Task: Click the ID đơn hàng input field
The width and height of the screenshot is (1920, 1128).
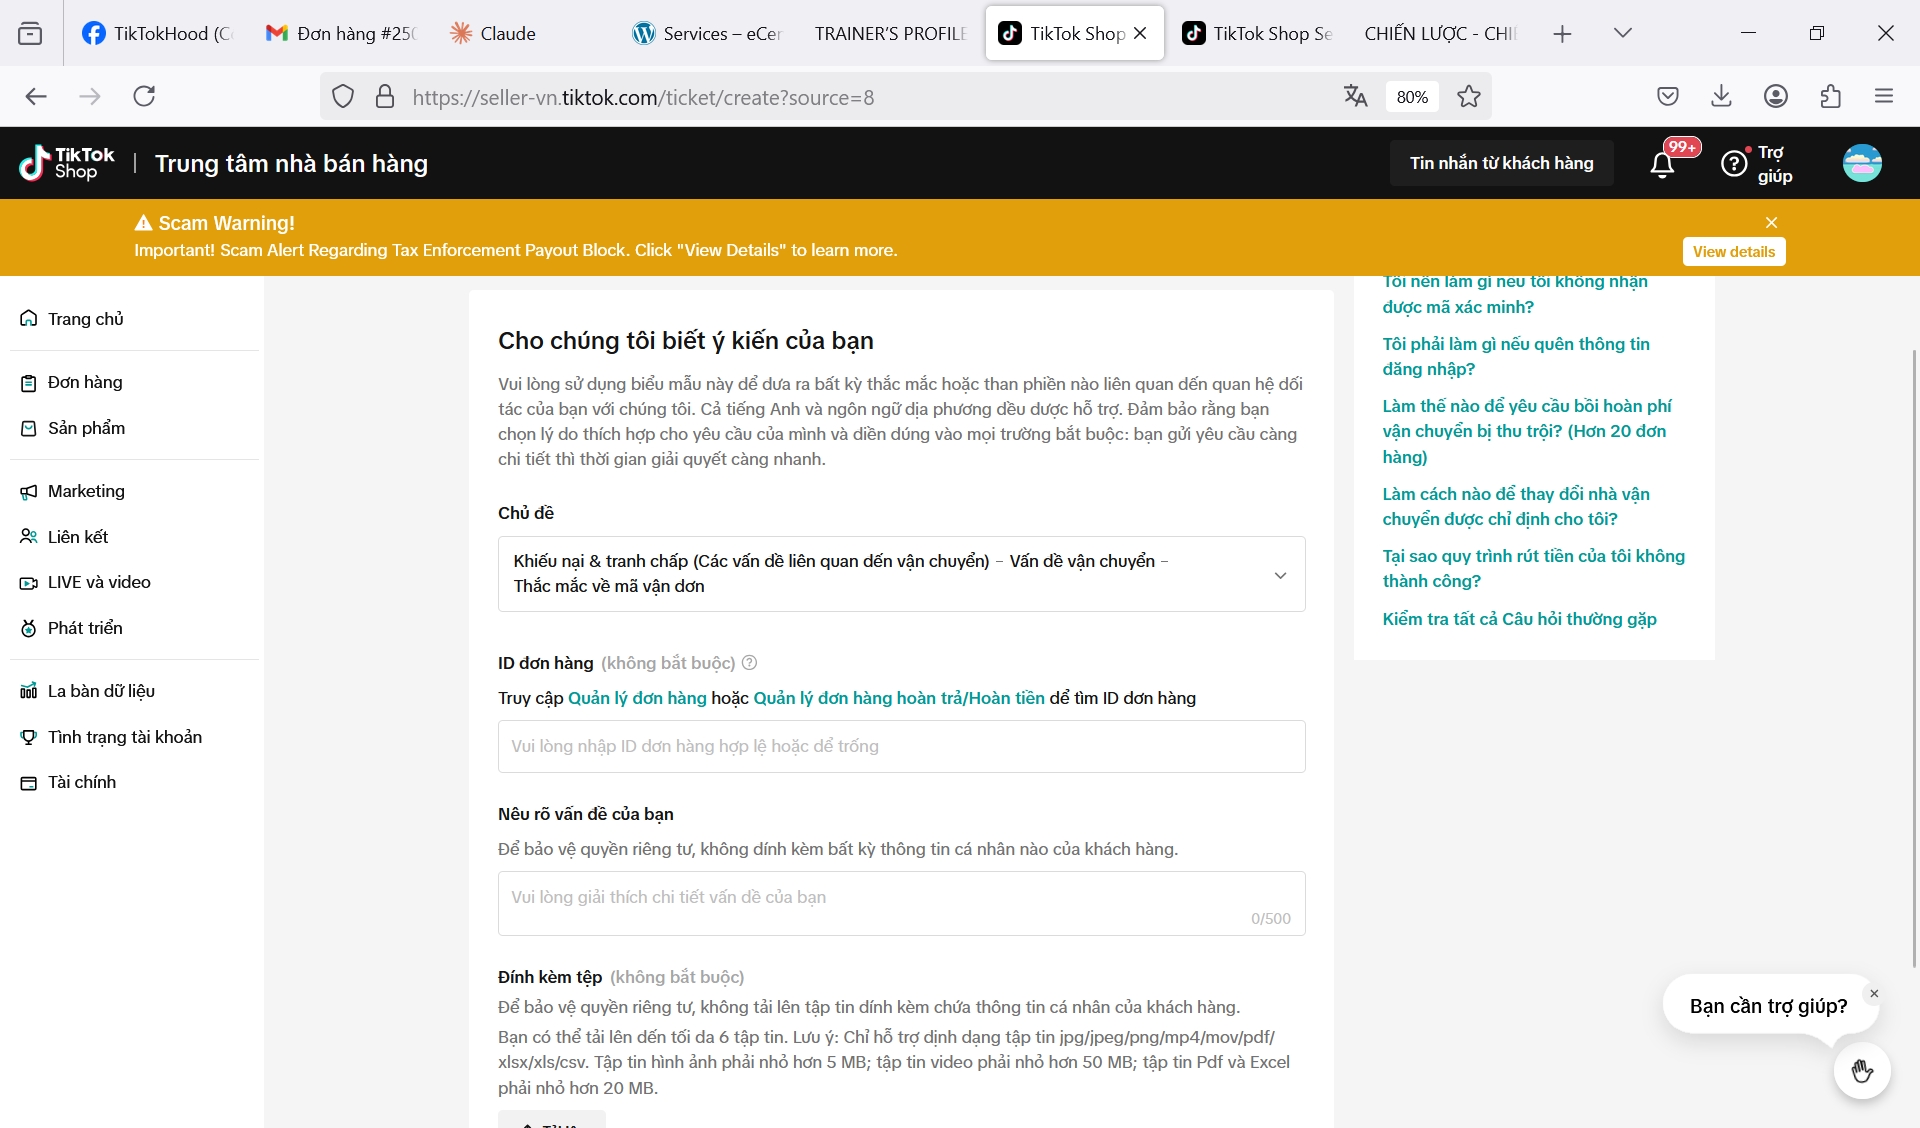Action: (901, 746)
